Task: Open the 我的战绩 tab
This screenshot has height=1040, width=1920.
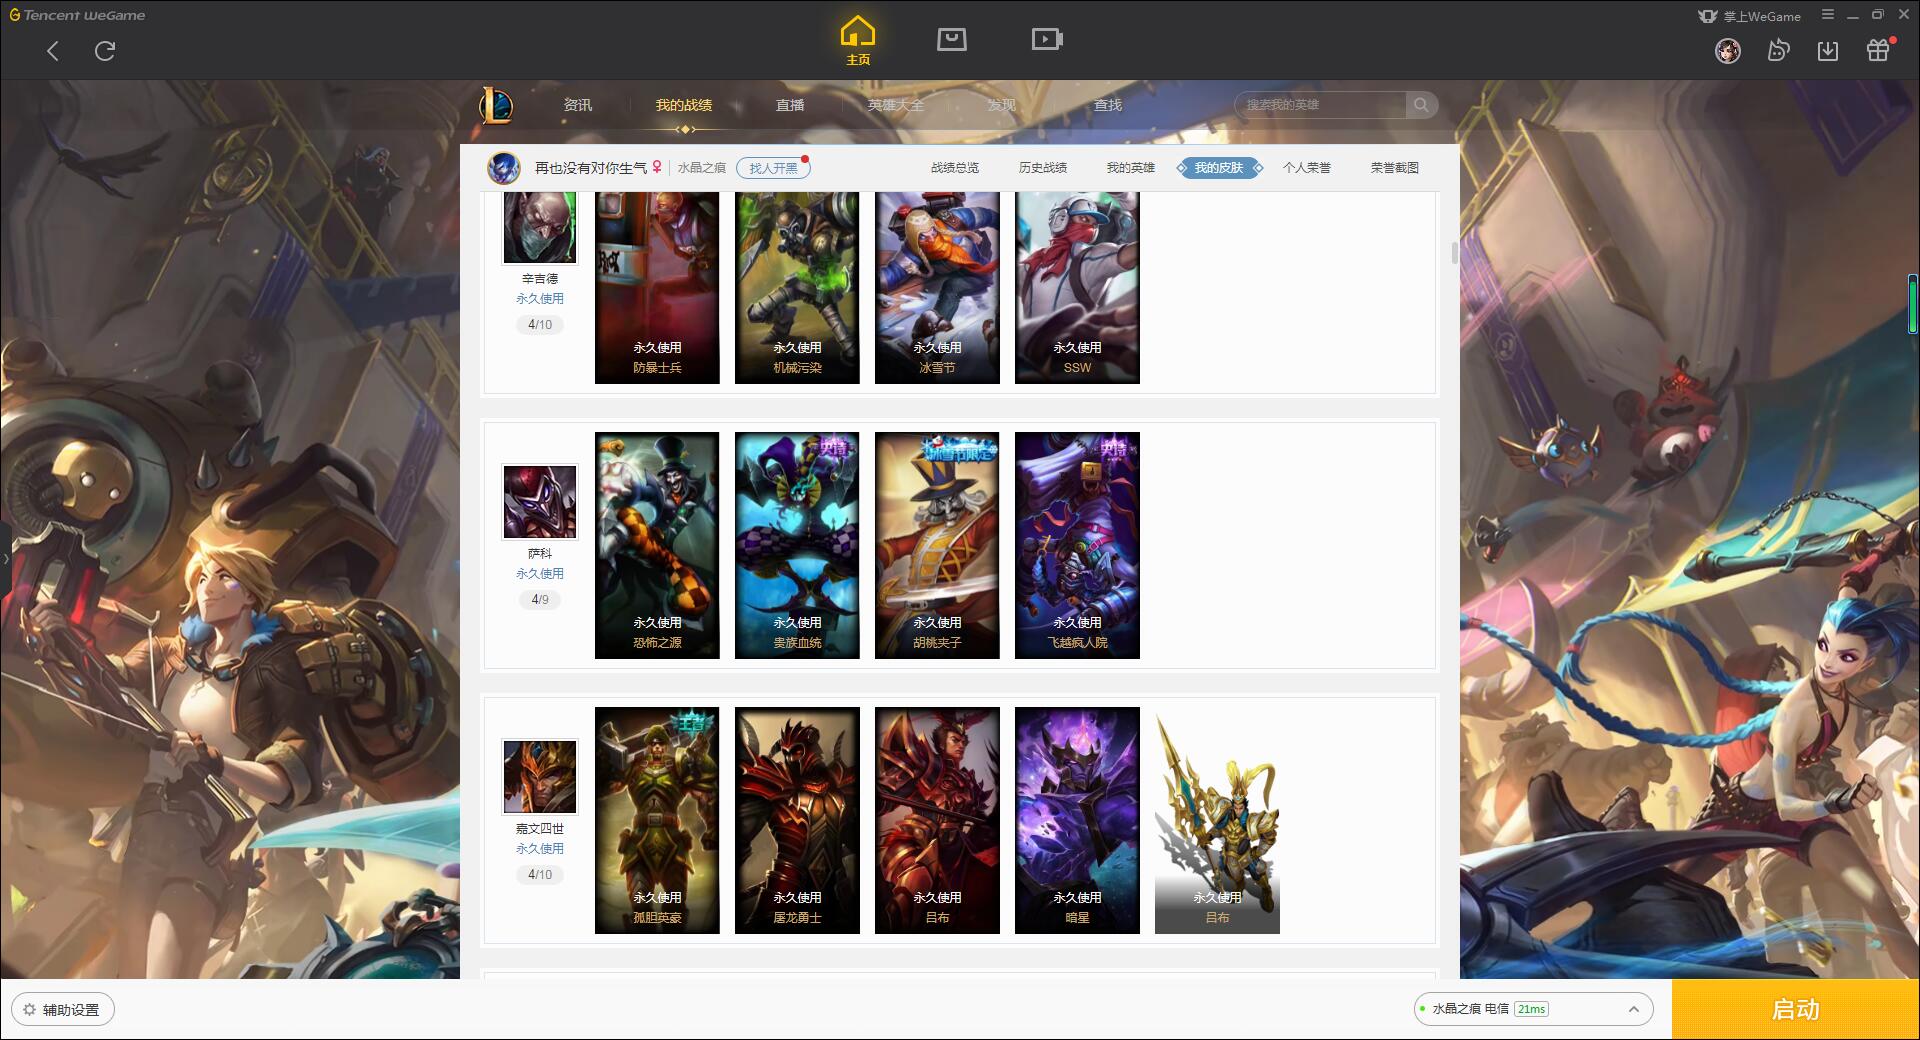Action: point(684,105)
